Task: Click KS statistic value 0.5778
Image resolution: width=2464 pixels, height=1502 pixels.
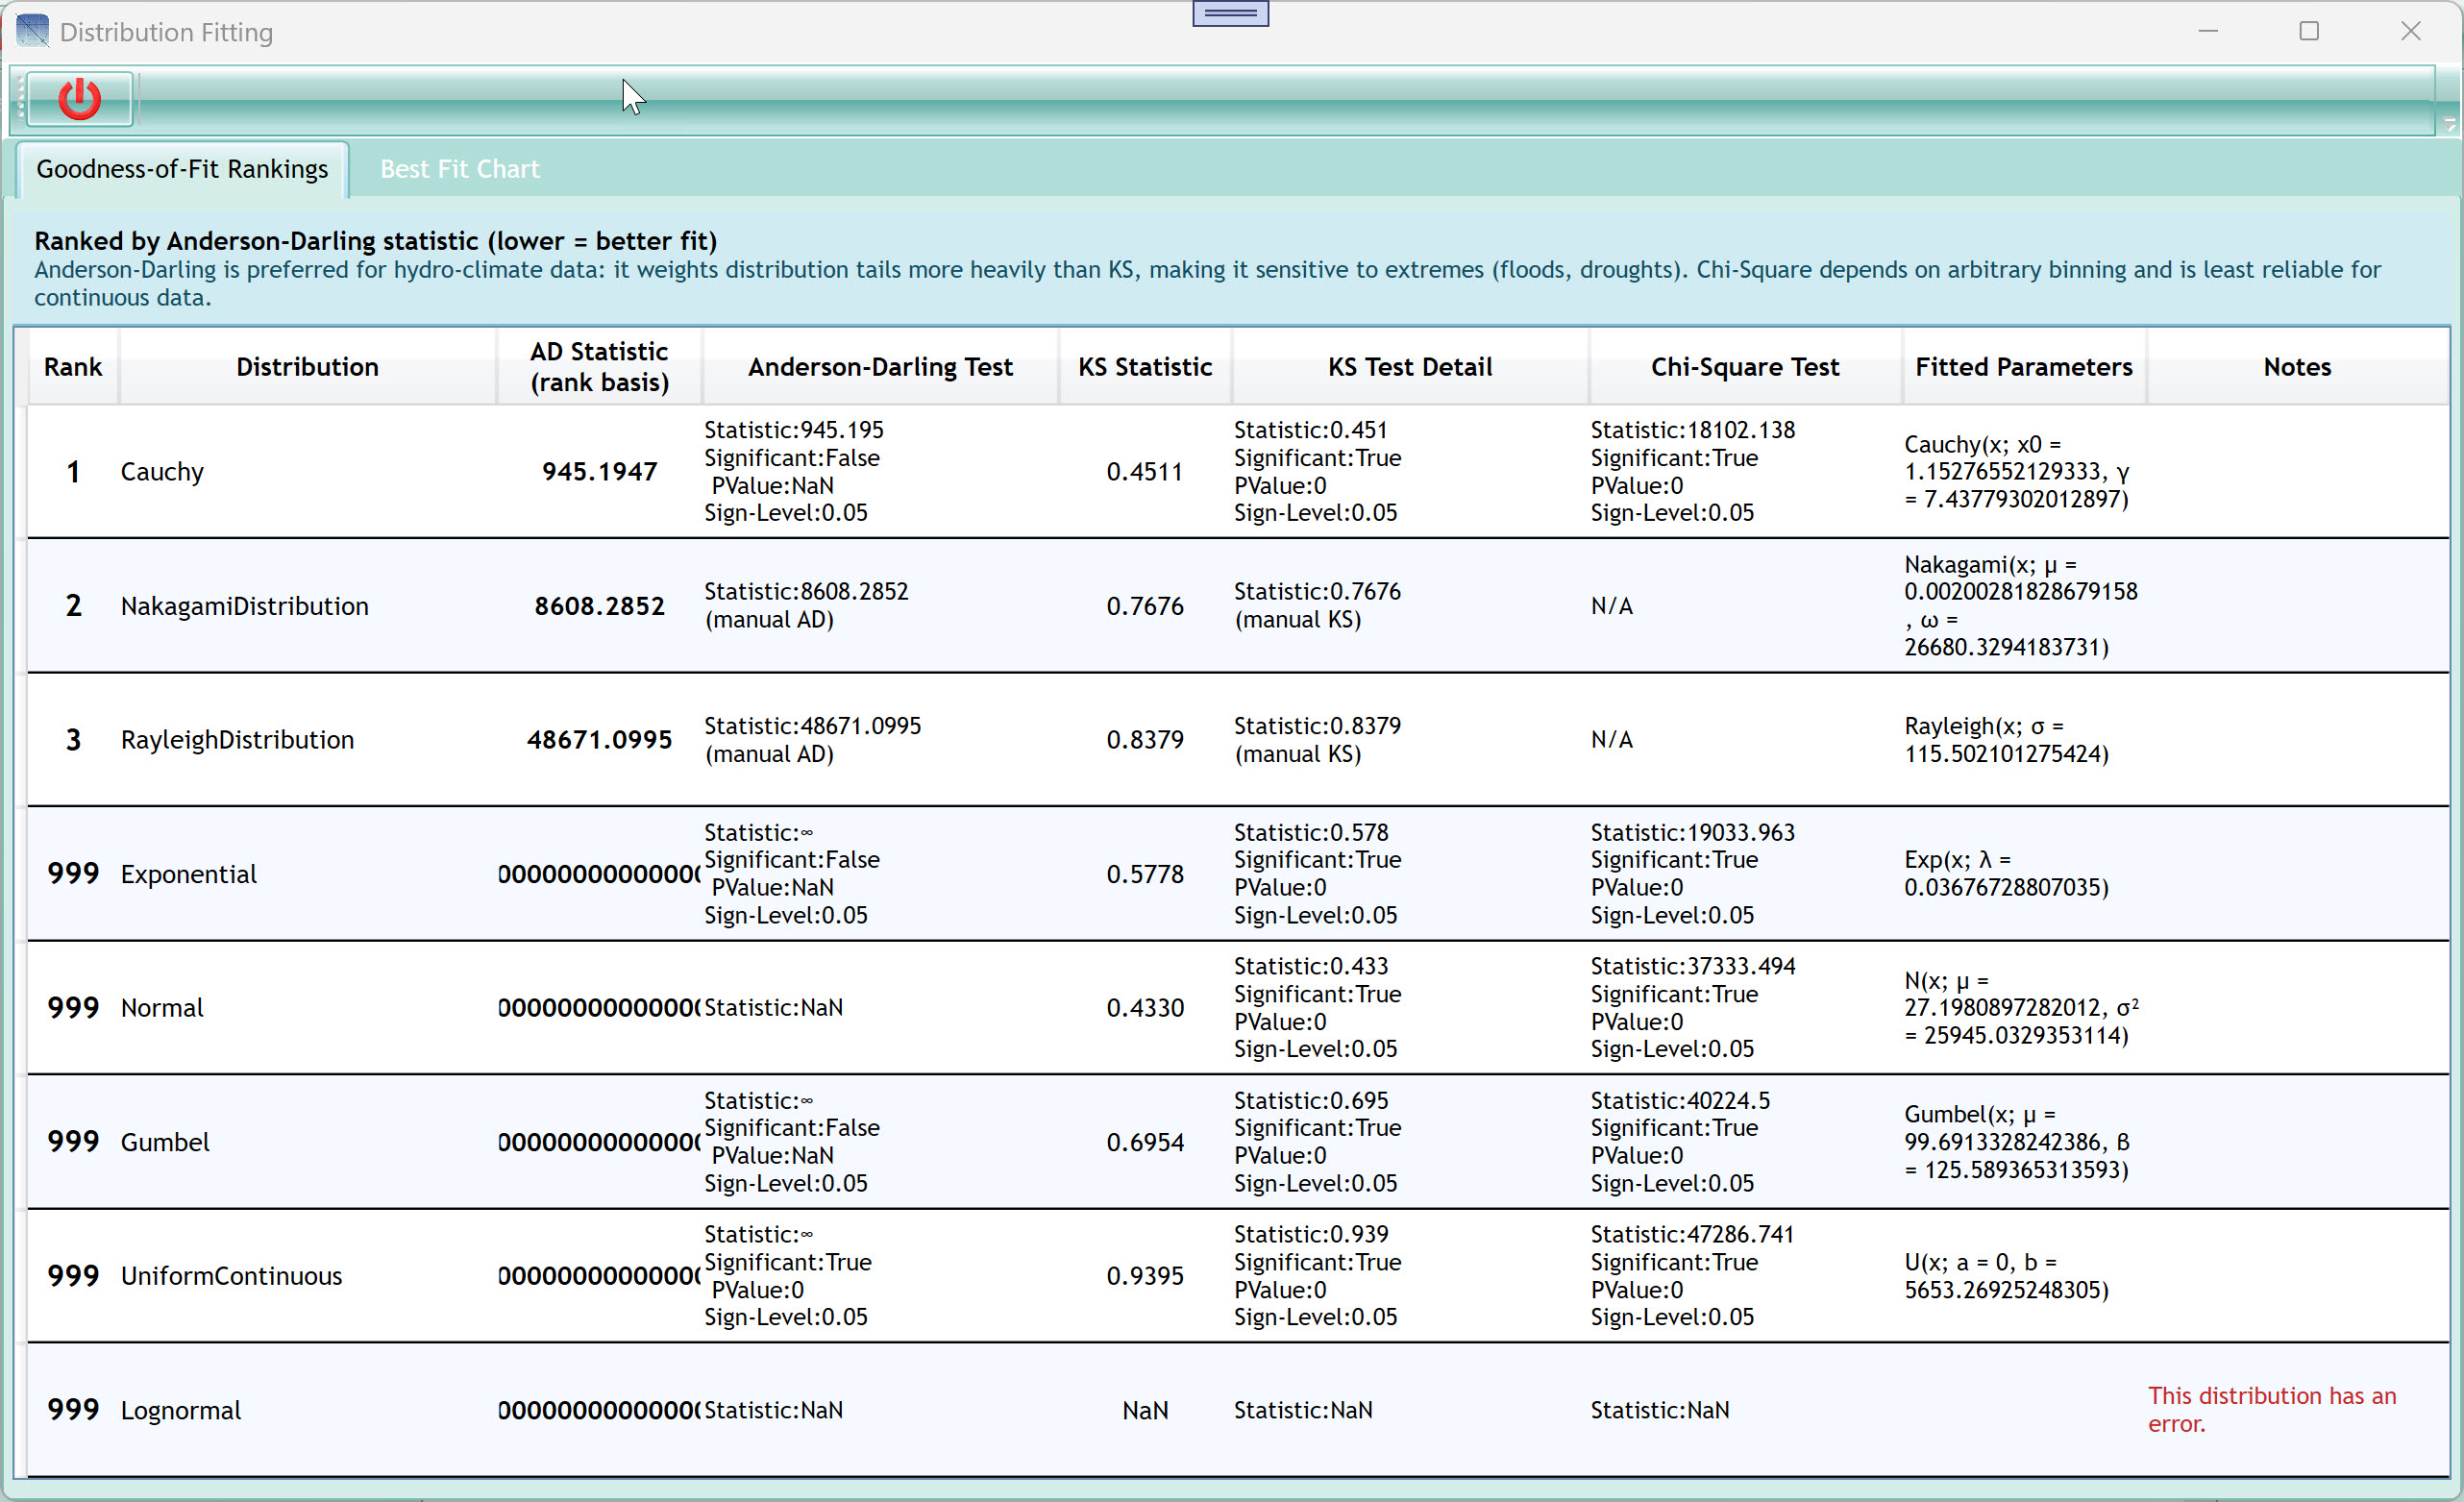Action: (x=1145, y=874)
